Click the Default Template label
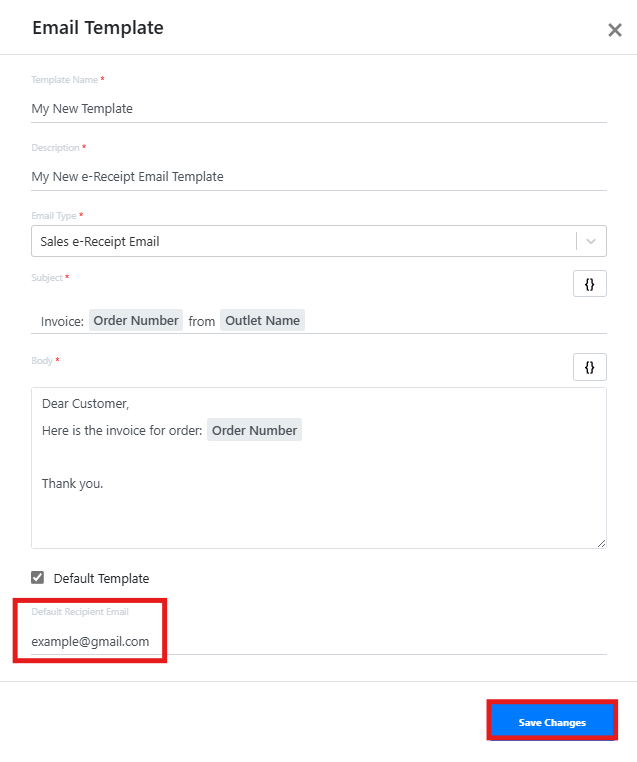This screenshot has height=762, width=637. (x=101, y=578)
